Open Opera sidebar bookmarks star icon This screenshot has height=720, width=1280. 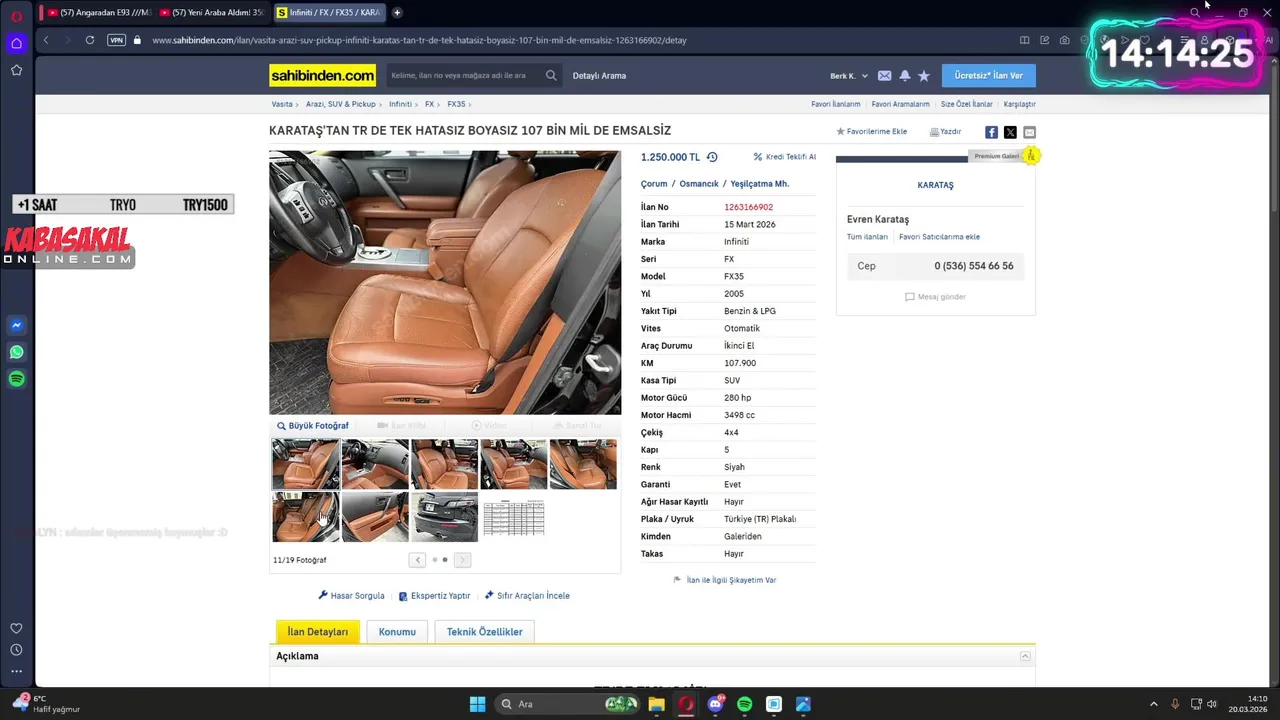pyautogui.click(x=16, y=70)
